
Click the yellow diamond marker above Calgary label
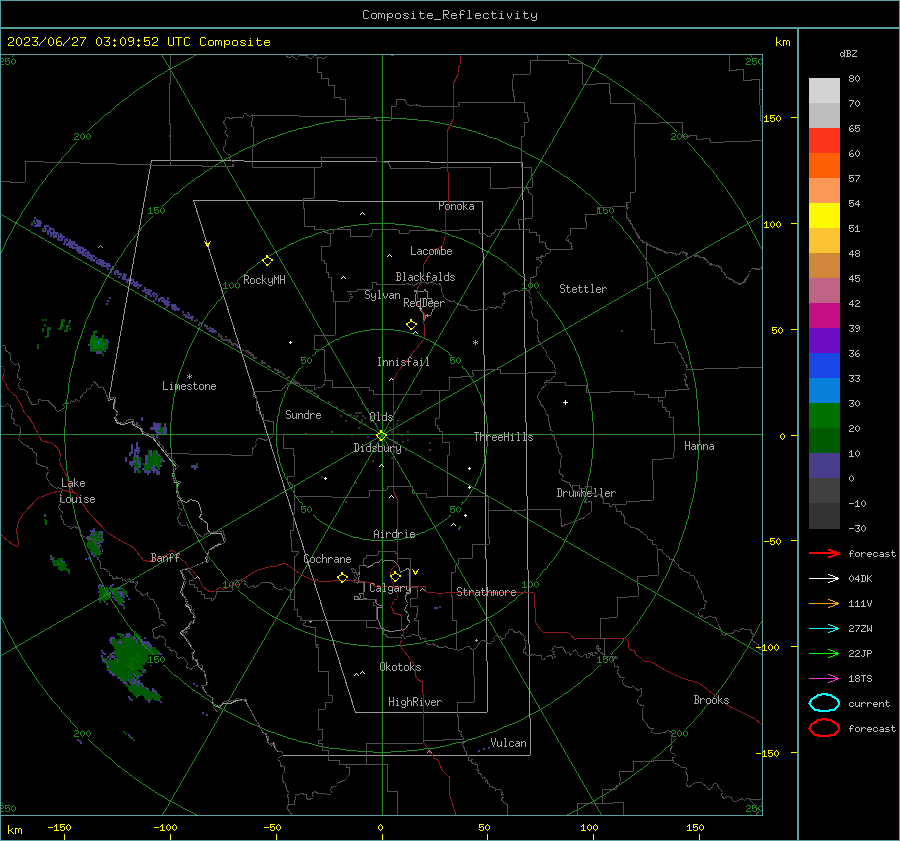[395, 576]
